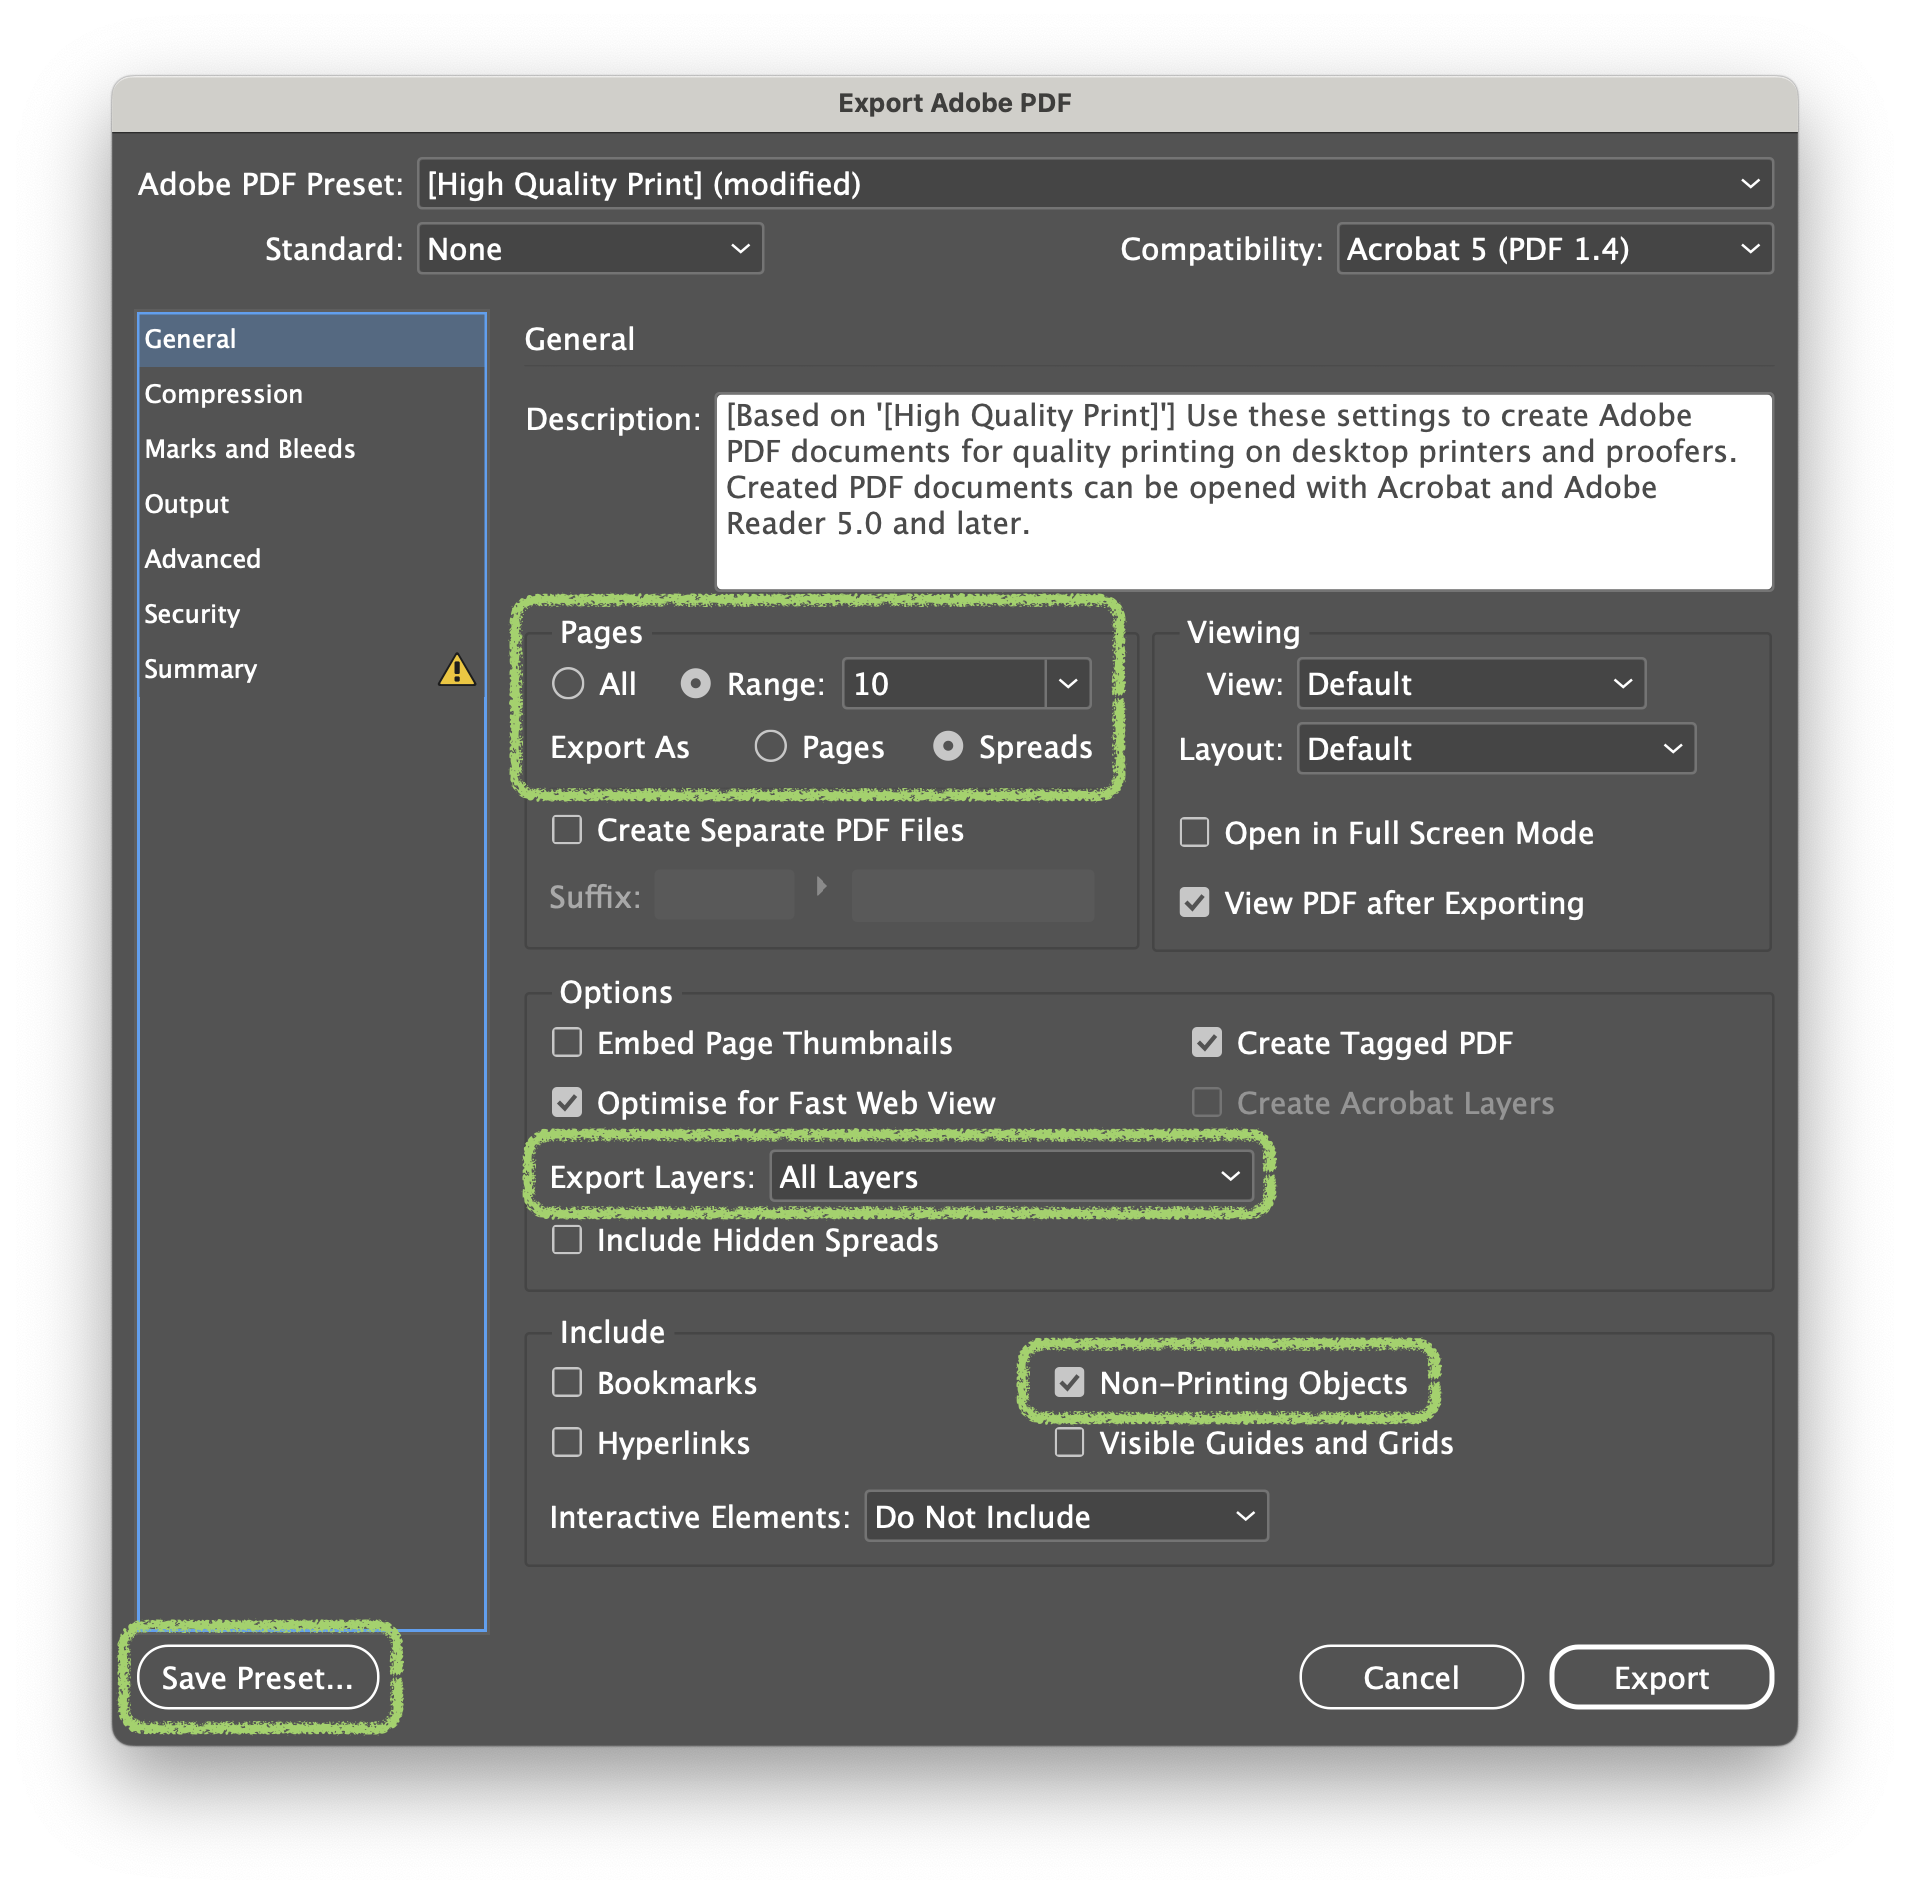The width and height of the screenshot is (1910, 1894).
Task: Click the Description text box
Action: point(1244,491)
